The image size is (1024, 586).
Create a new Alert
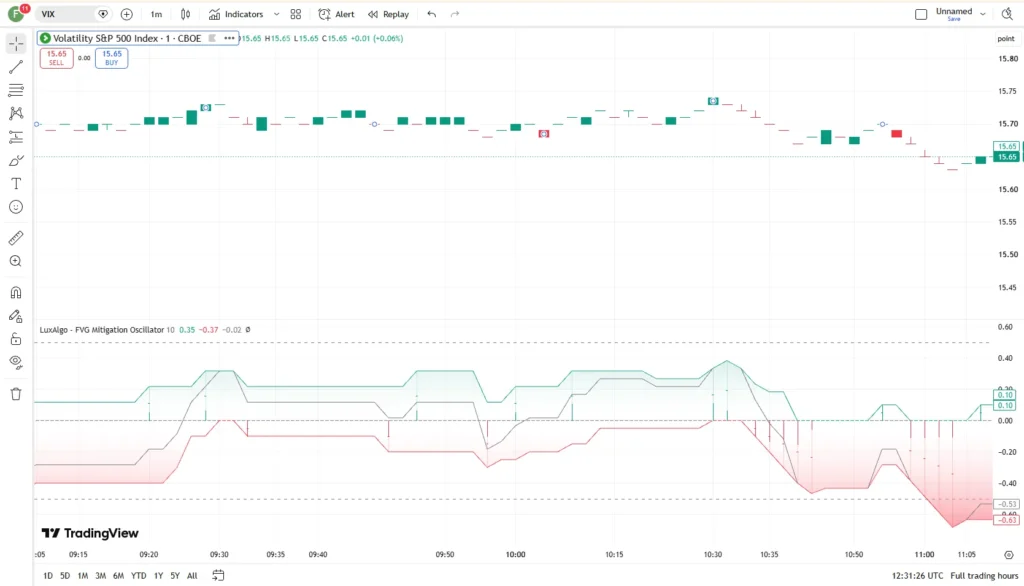pyautogui.click(x=336, y=14)
